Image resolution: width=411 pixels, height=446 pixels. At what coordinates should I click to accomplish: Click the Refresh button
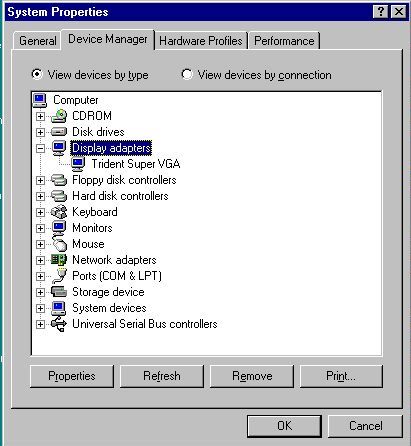162,376
